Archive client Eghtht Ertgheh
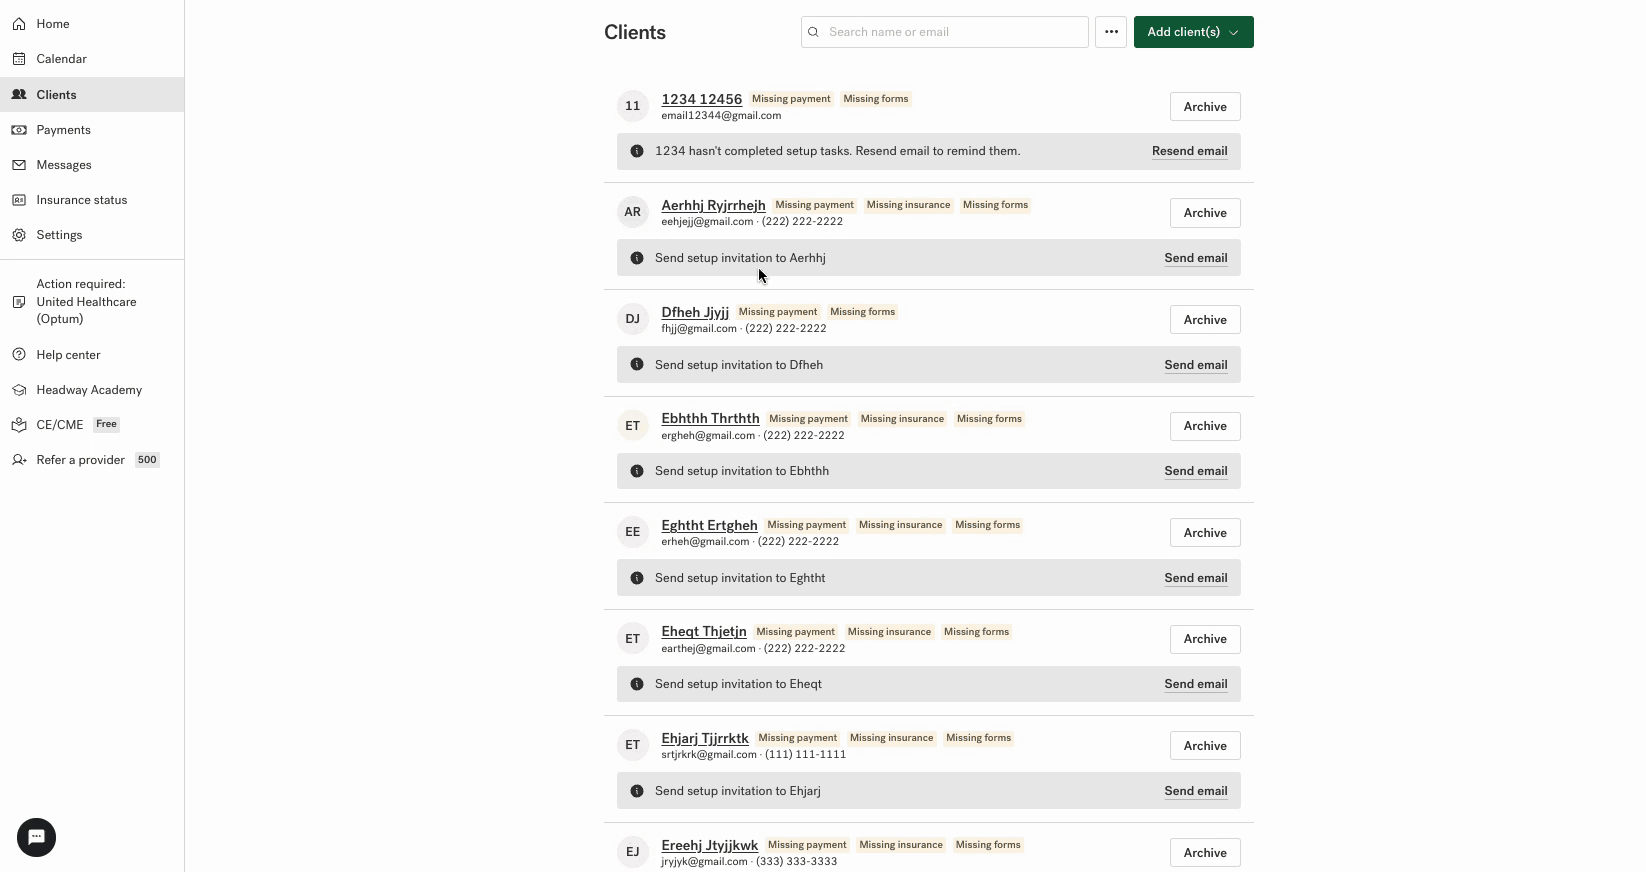The width and height of the screenshot is (1646, 872). pos(1205,533)
